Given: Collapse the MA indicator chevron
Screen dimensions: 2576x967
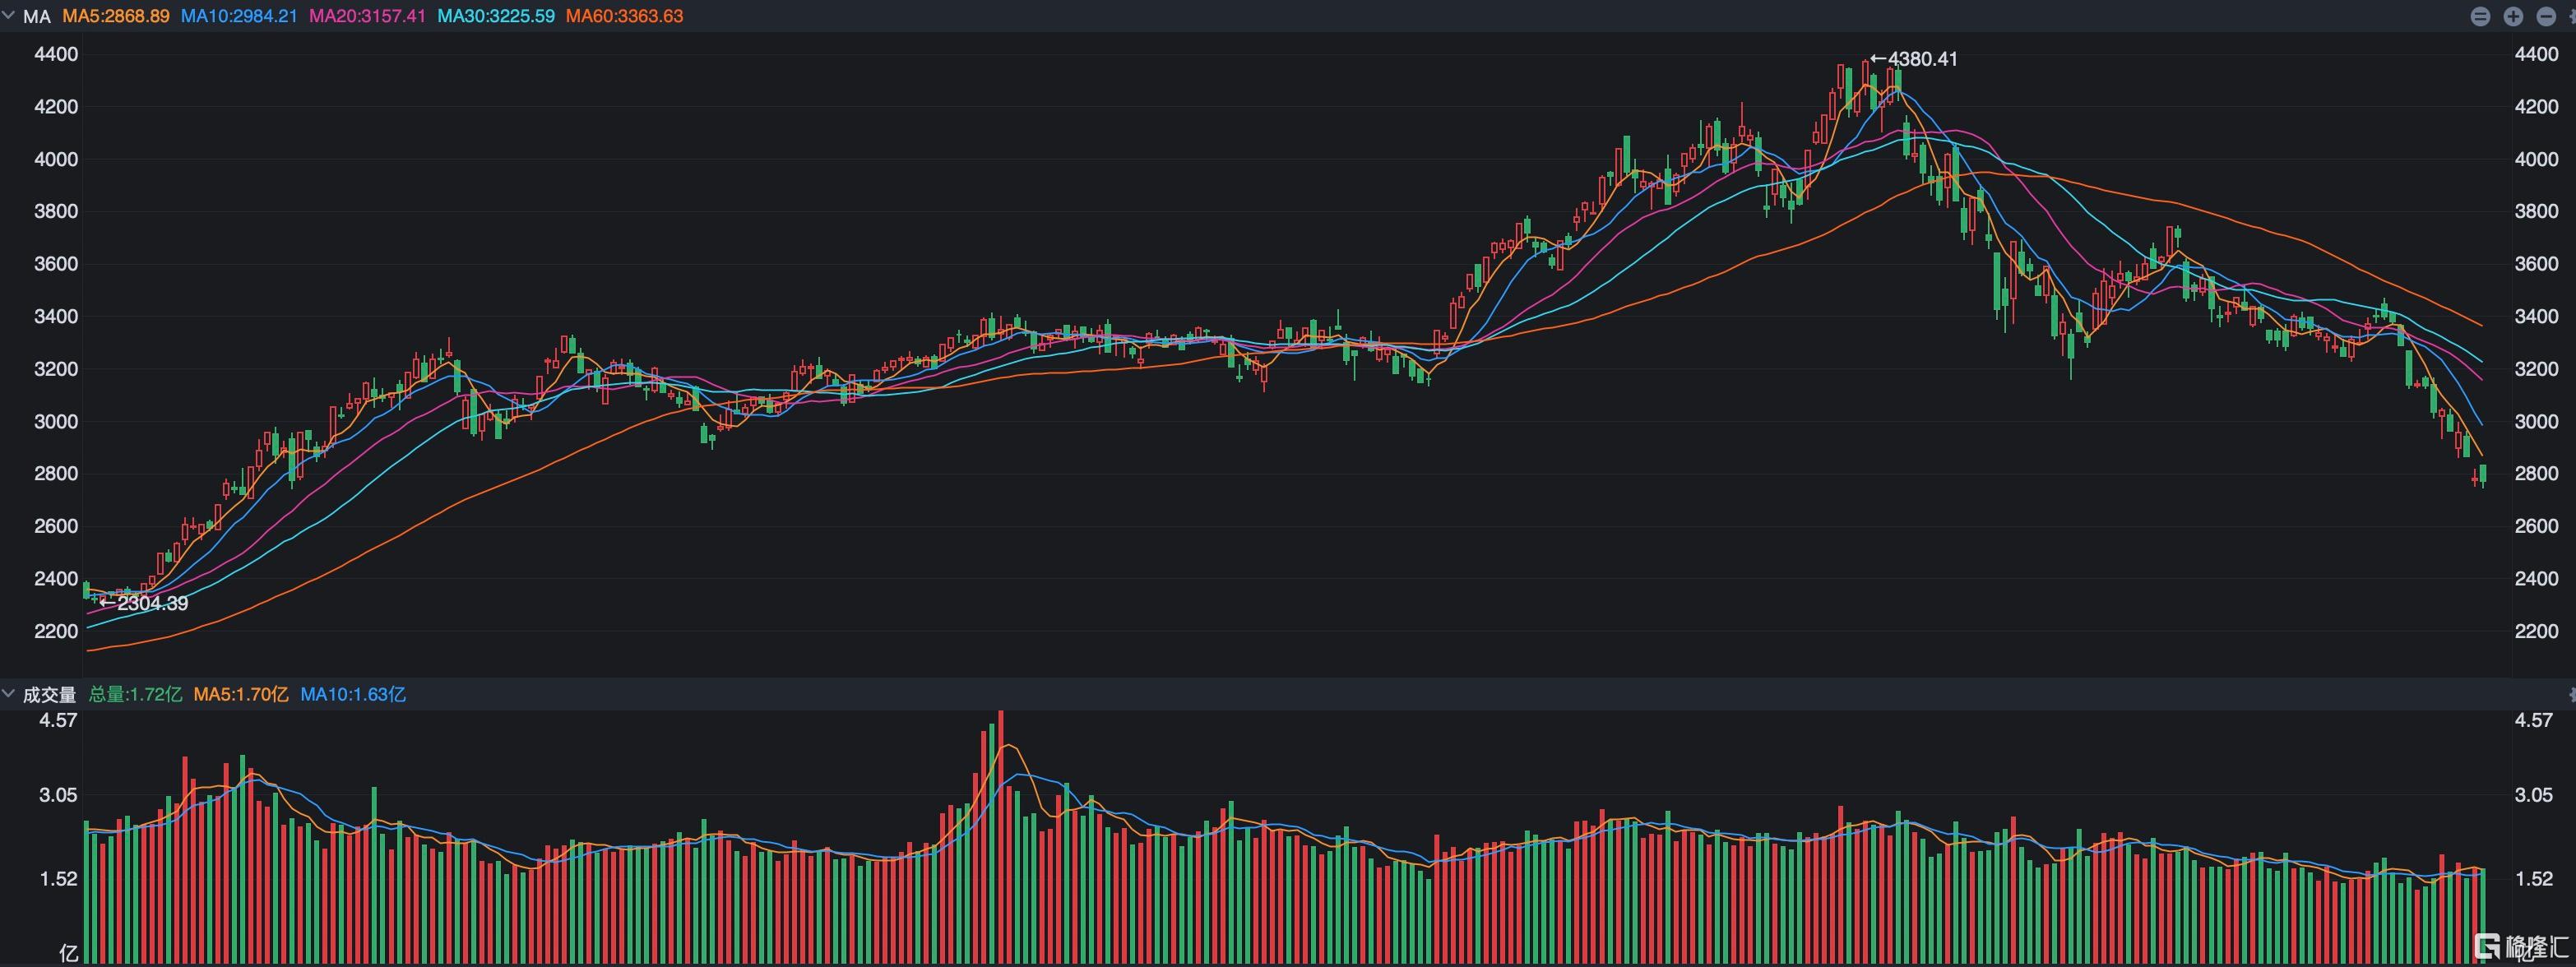Looking at the screenshot, I should click(x=9, y=16).
